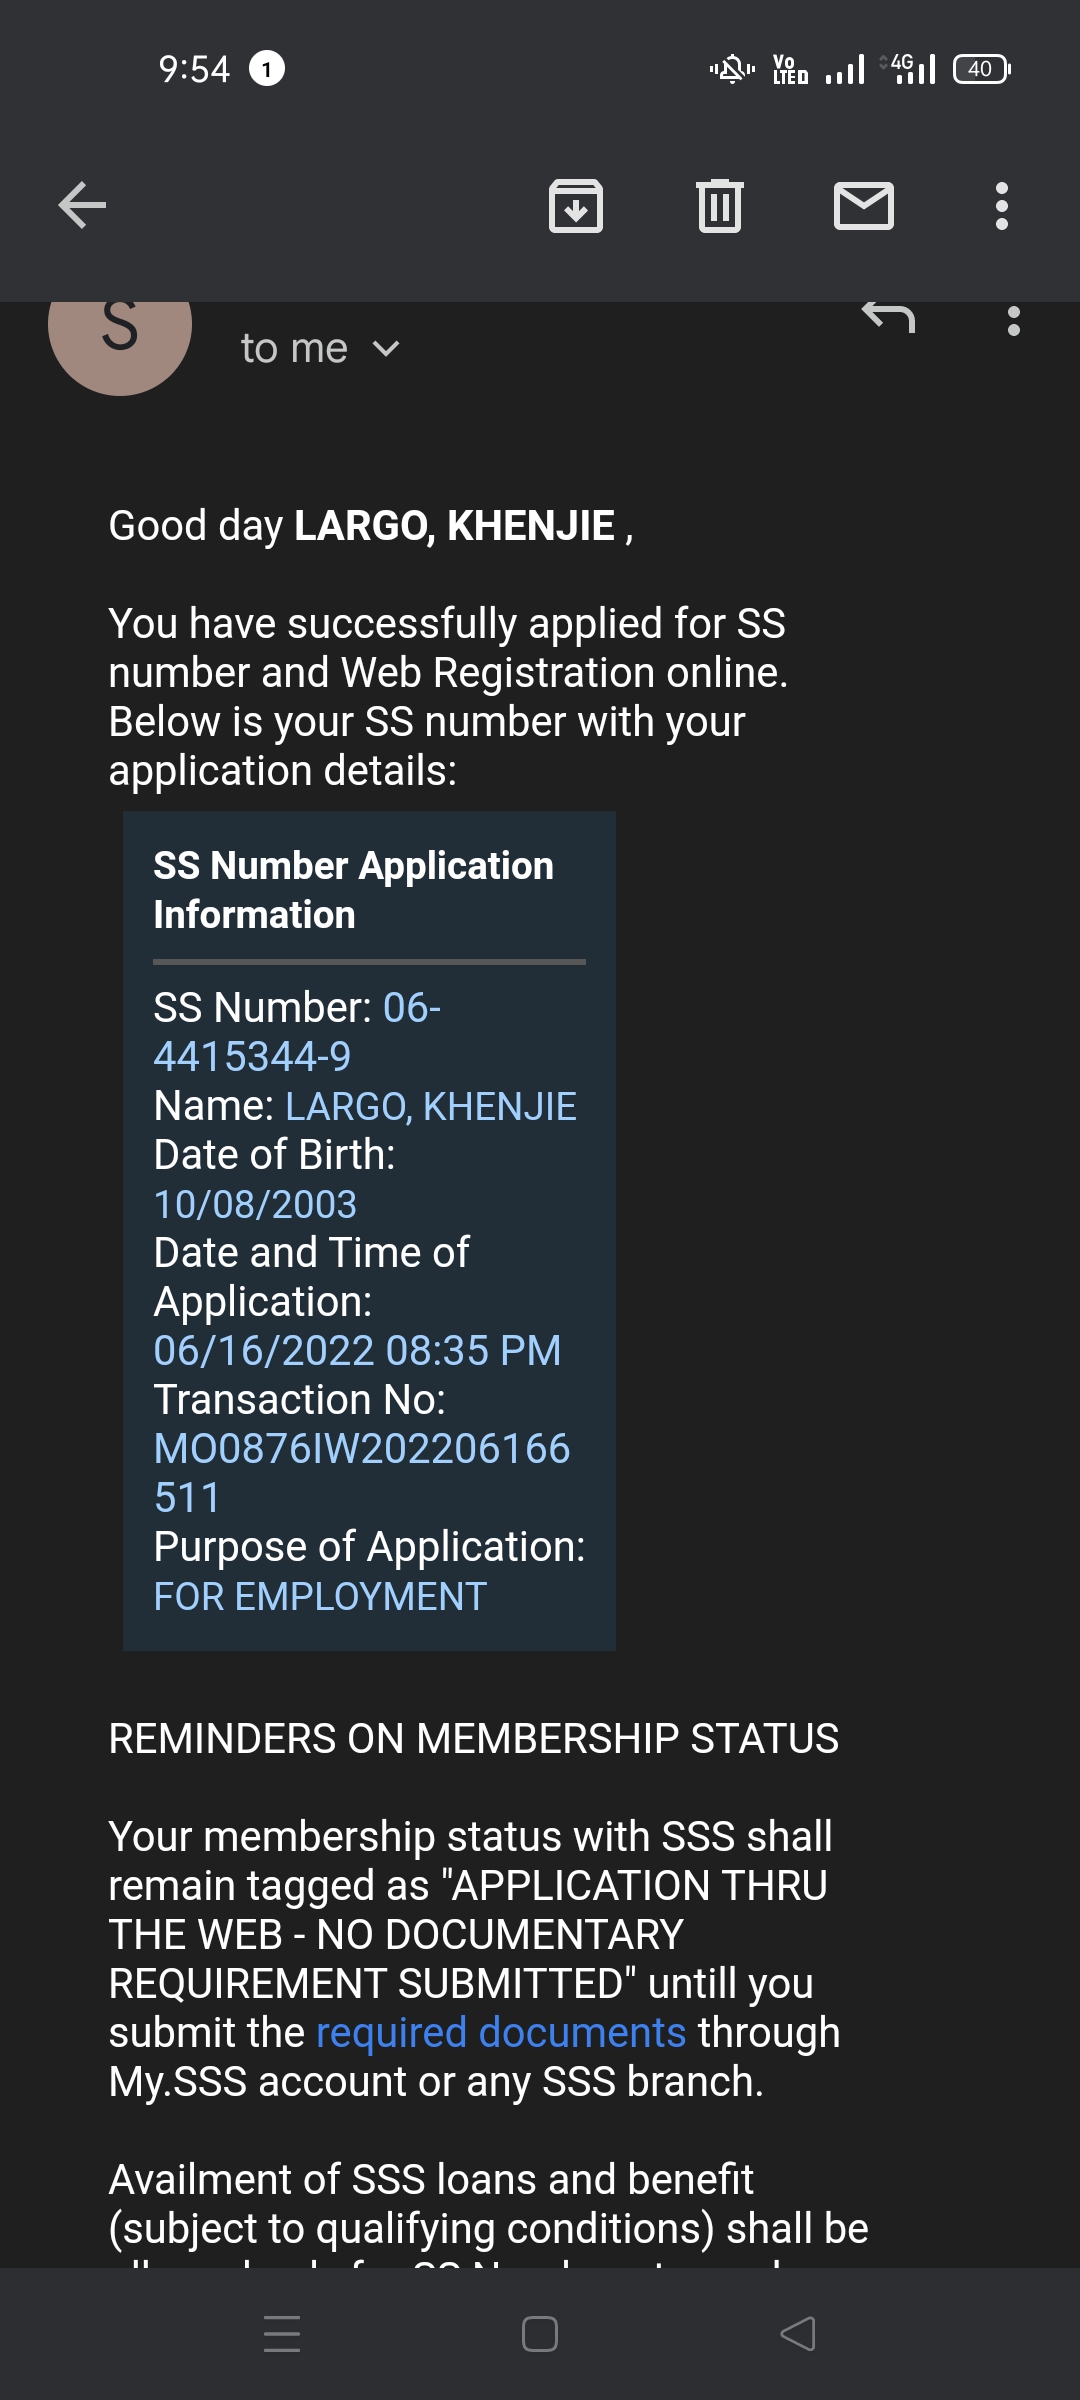Tap the notification count badge in status bar
The width and height of the screenshot is (1080, 2400).
(x=266, y=69)
